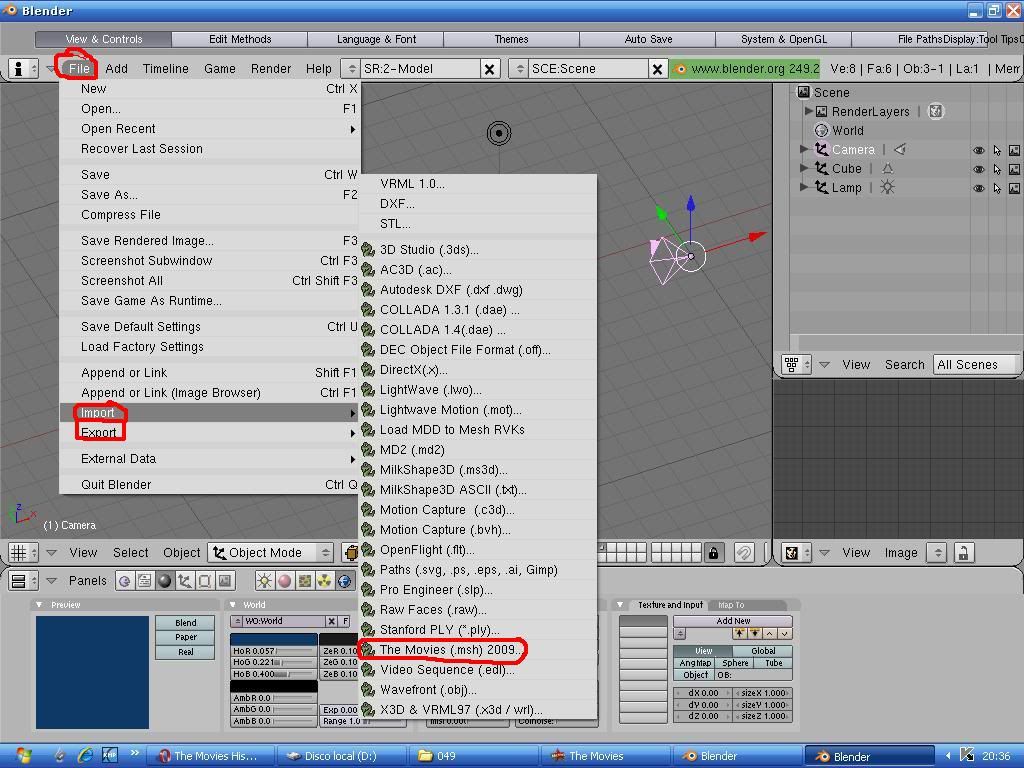Click the camera data icon in Camera row
The width and height of the screenshot is (1024, 768).
(x=900, y=150)
